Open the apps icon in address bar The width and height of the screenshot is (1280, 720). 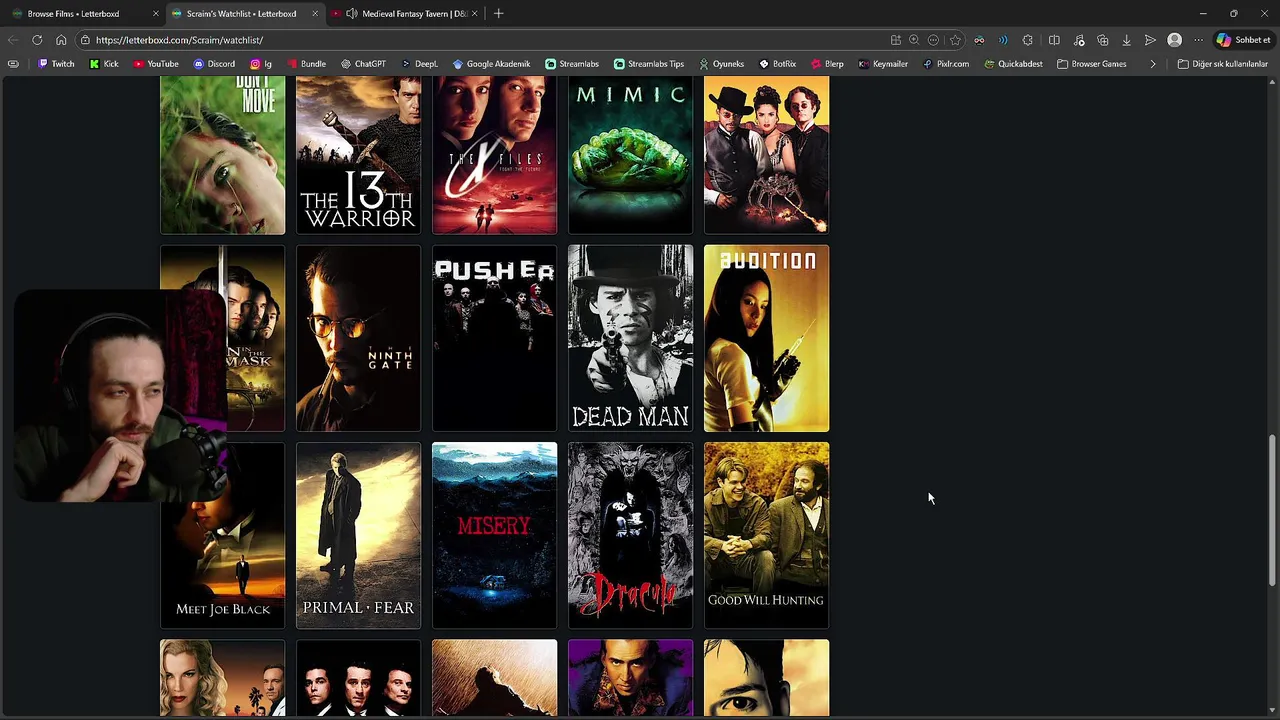895,40
